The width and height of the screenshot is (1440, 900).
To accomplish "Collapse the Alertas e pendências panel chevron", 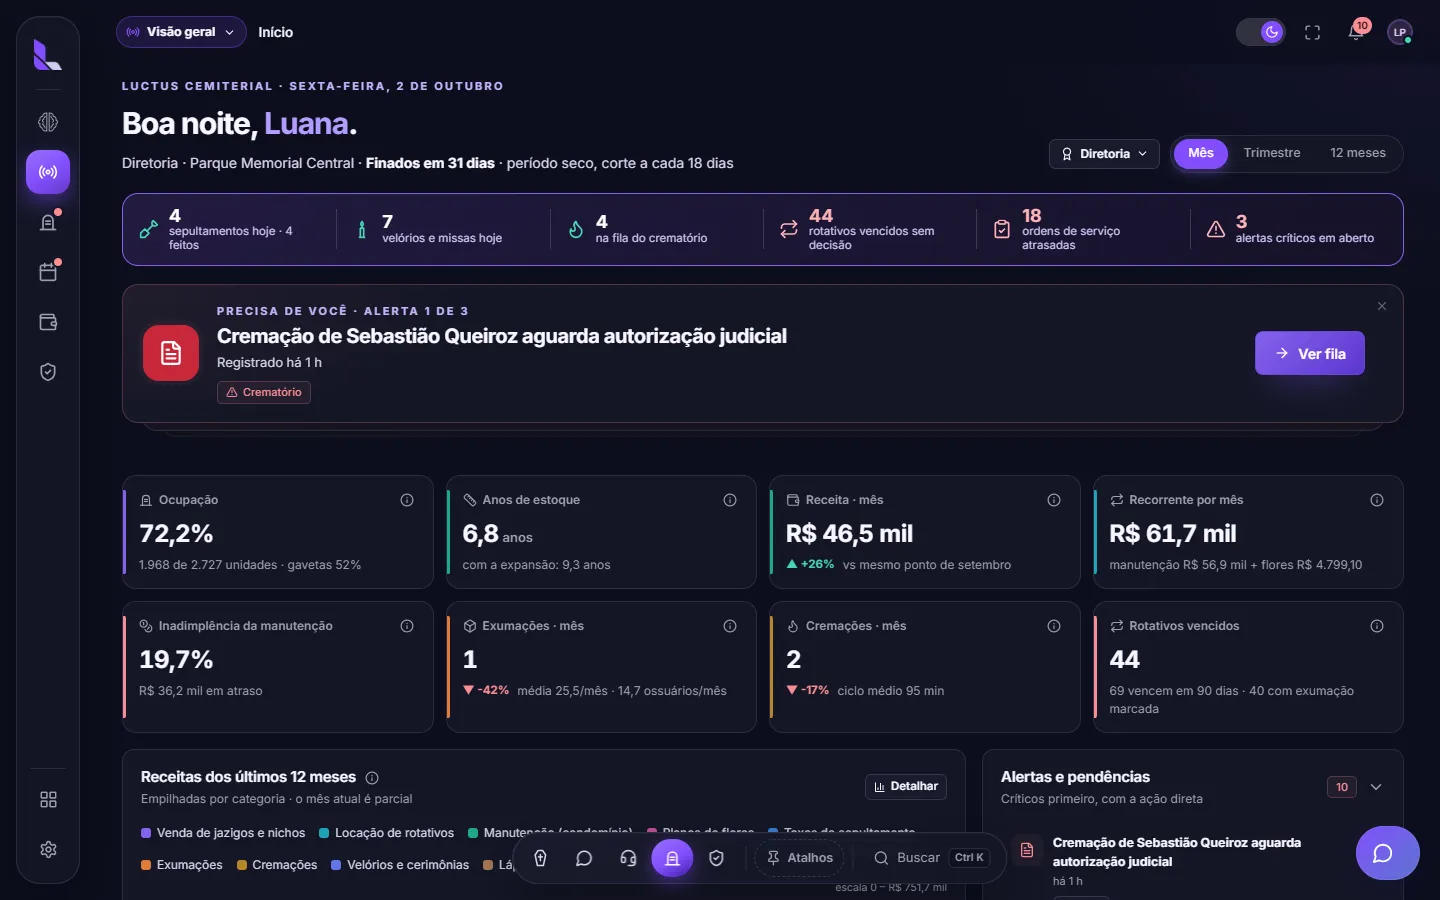I will (x=1376, y=787).
